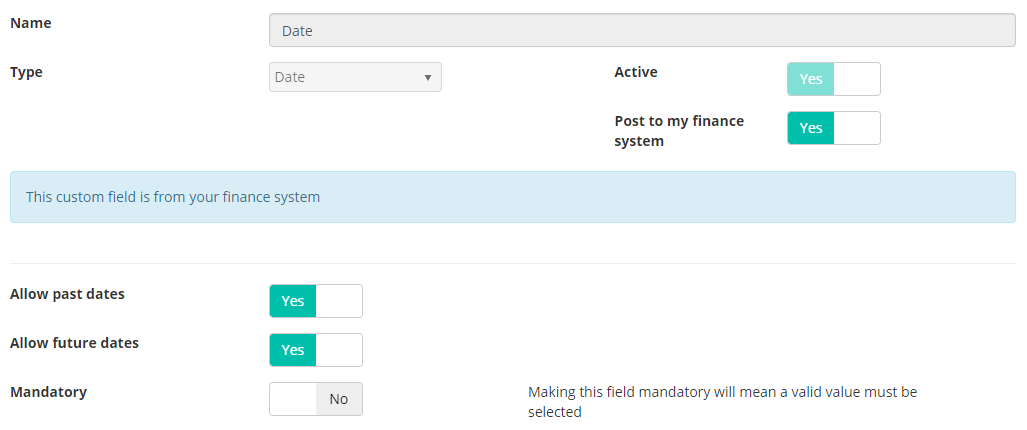The height and width of the screenshot is (430, 1027).
Task: Click the "Allow future dates" label
Action: [x=75, y=343]
